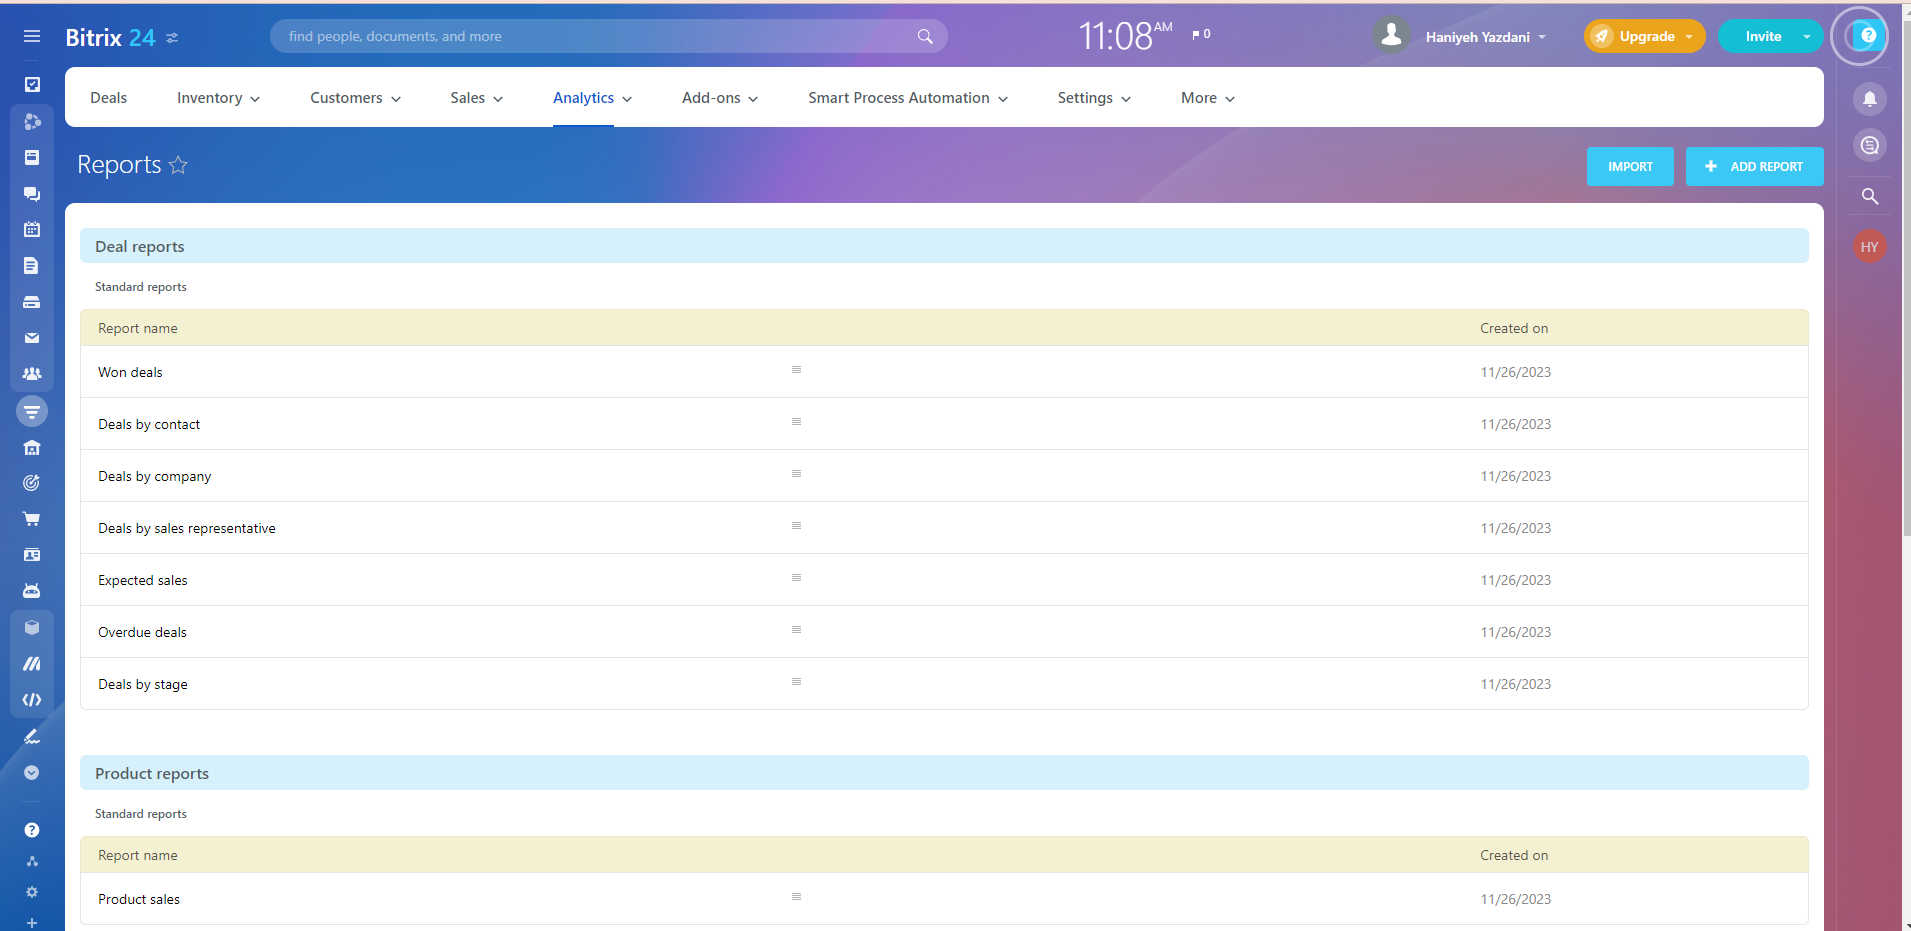Open the Deals by contact report
1911x931 pixels.
click(x=149, y=424)
